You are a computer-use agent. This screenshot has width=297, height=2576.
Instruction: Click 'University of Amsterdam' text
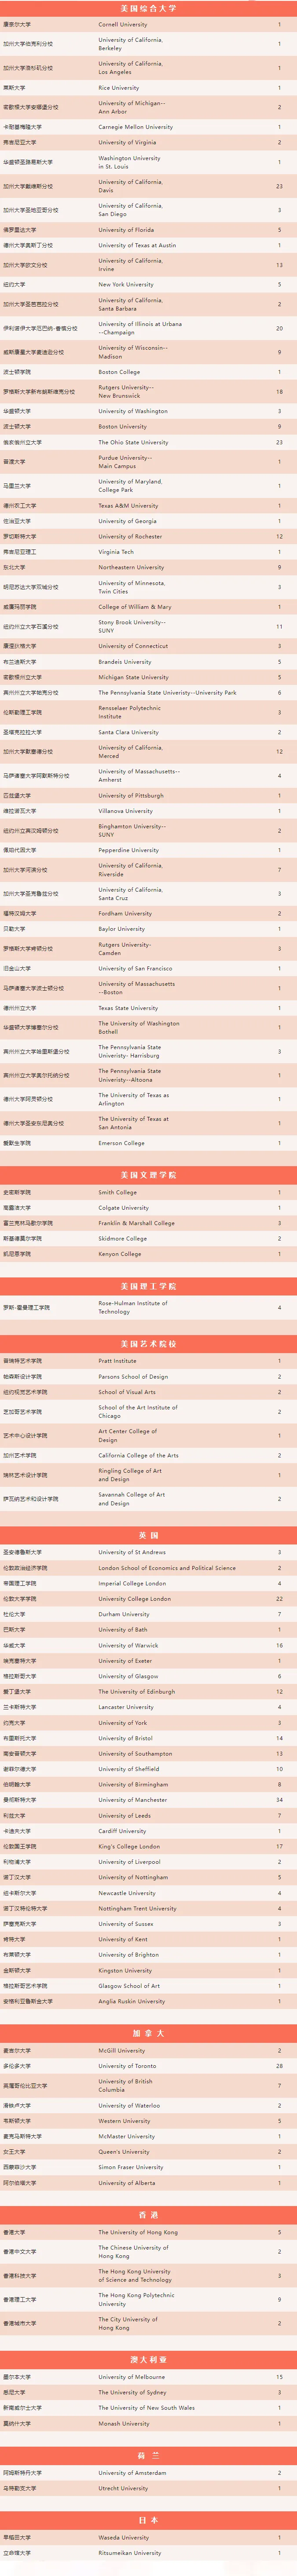132,2472
